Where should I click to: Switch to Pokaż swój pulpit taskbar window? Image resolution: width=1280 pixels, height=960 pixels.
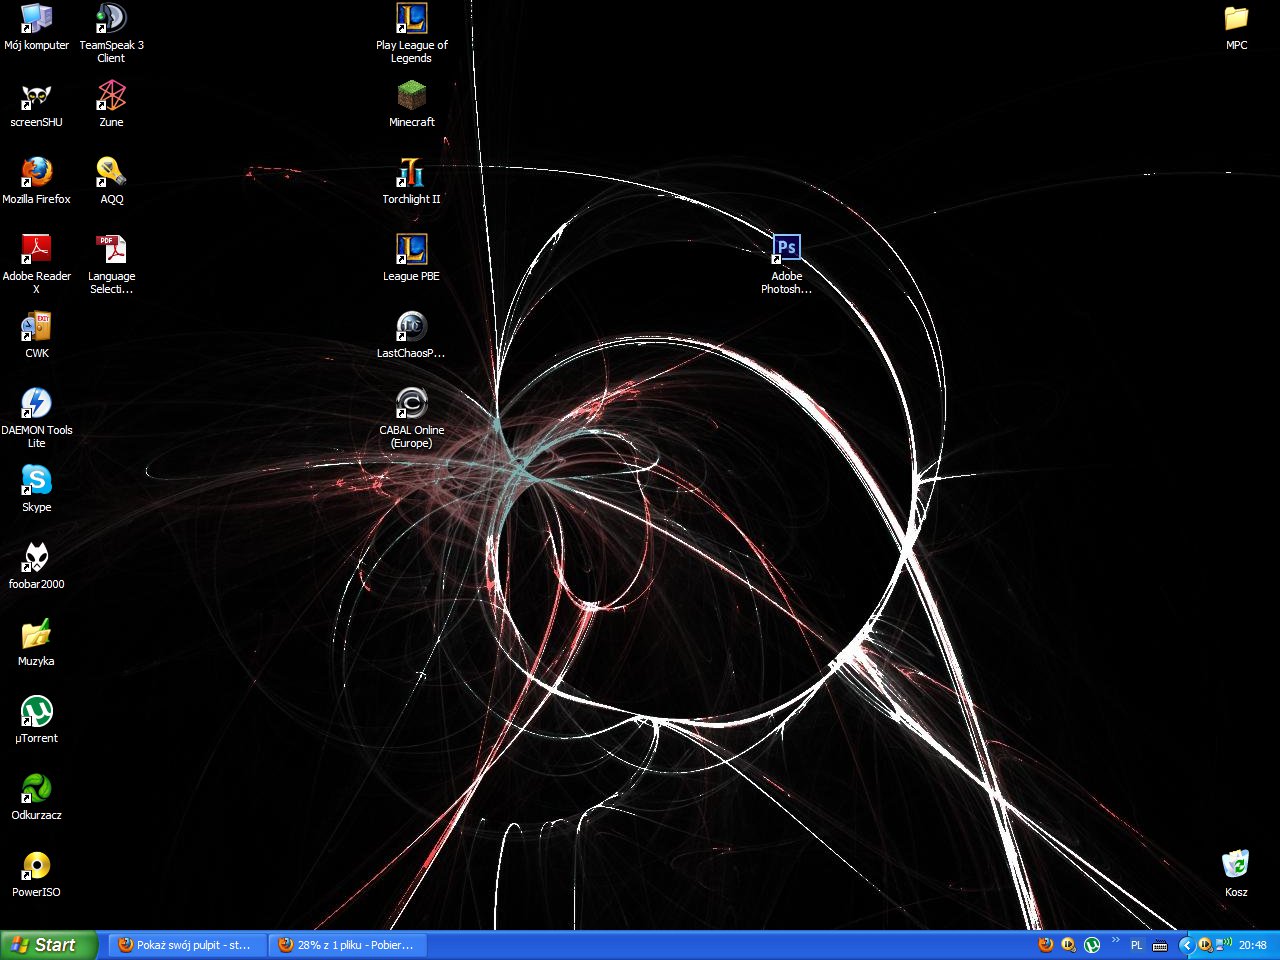(x=187, y=945)
